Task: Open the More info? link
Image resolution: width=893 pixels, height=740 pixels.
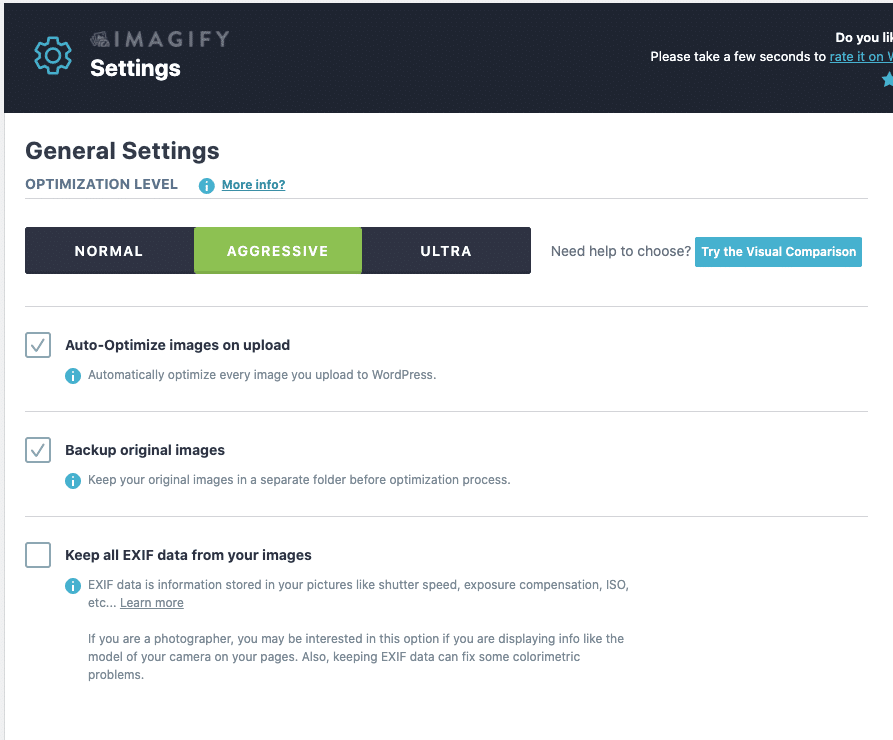Action: pos(253,185)
